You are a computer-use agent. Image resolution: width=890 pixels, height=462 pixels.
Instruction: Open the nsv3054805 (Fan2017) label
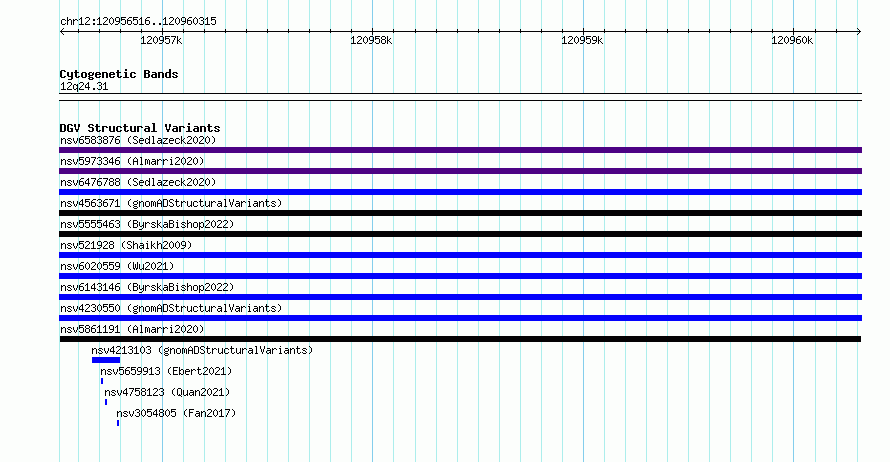click(176, 413)
